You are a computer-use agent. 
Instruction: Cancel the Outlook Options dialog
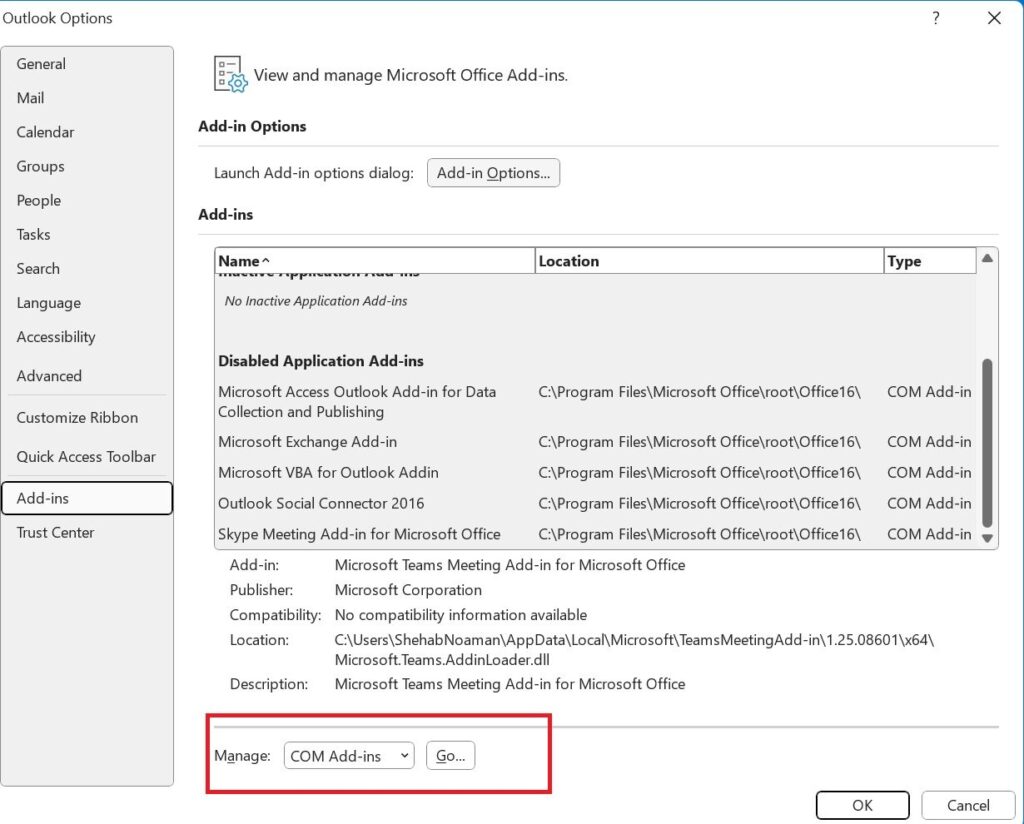point(968,805)
